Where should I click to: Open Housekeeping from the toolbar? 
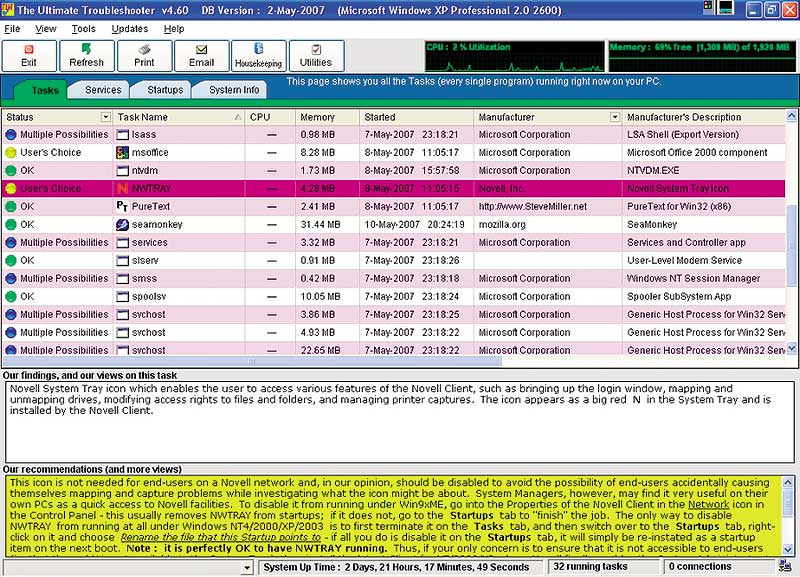coord(259,56)
